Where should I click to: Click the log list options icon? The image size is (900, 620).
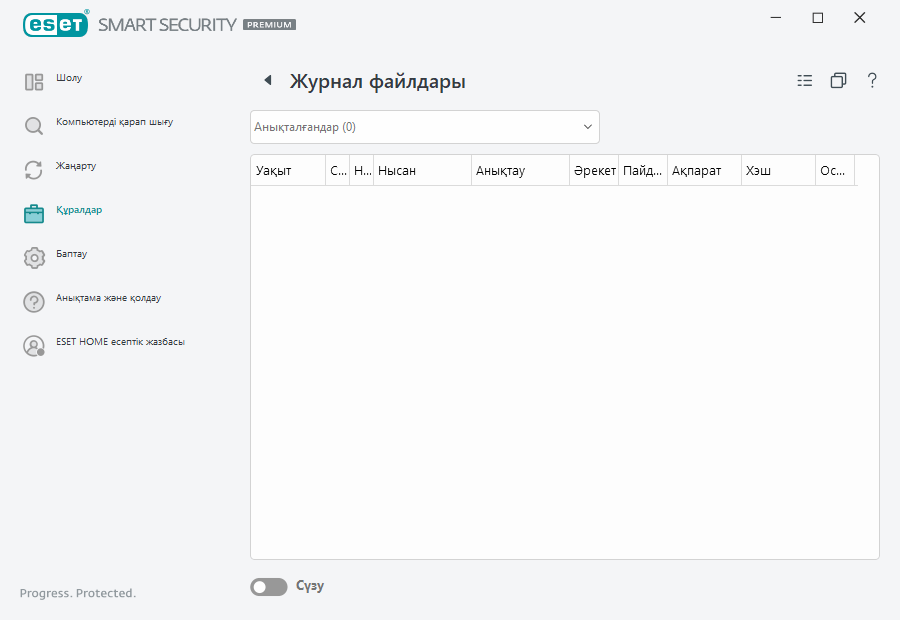pyautogui.click(x=804, y=80)
